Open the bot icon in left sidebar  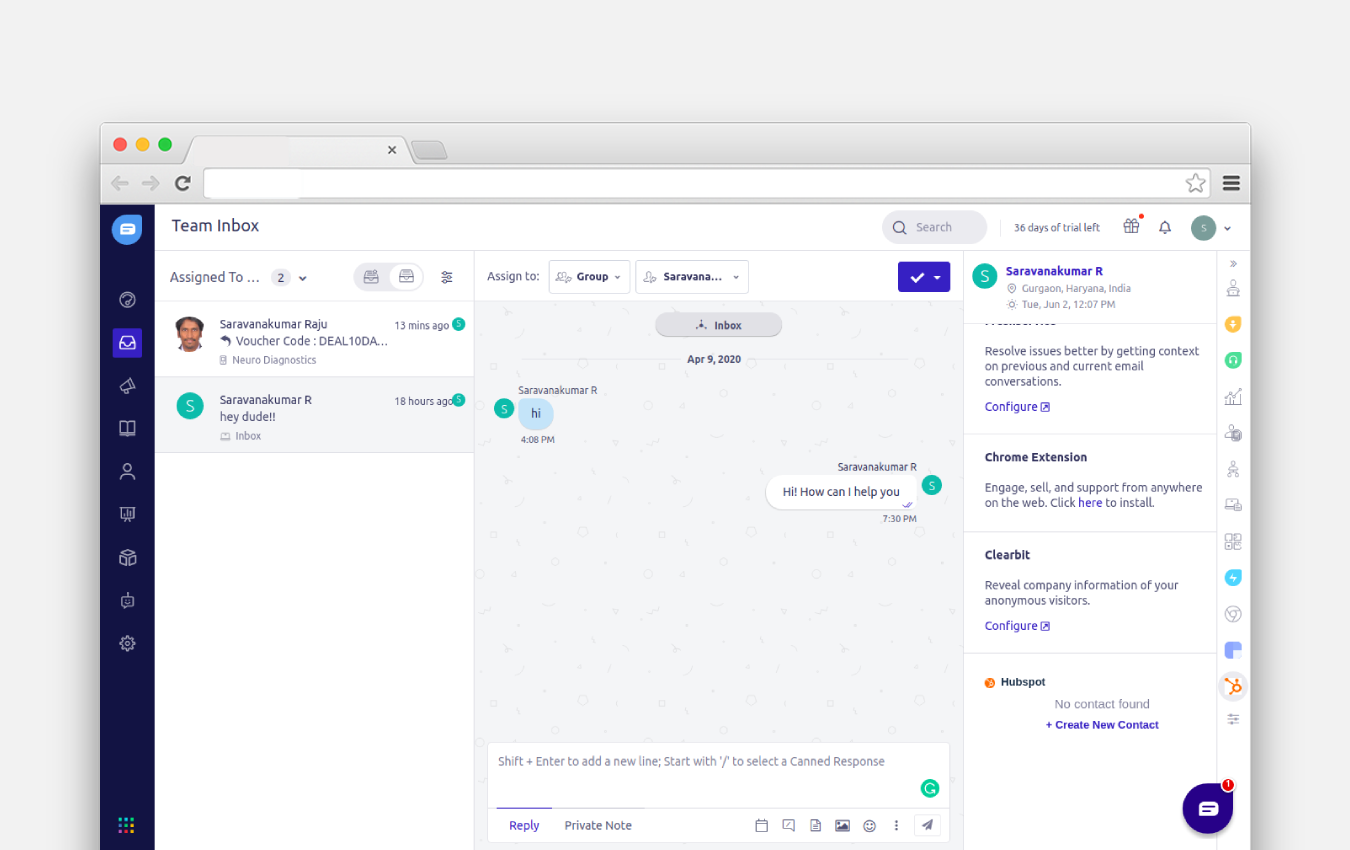tap(127, 601)
